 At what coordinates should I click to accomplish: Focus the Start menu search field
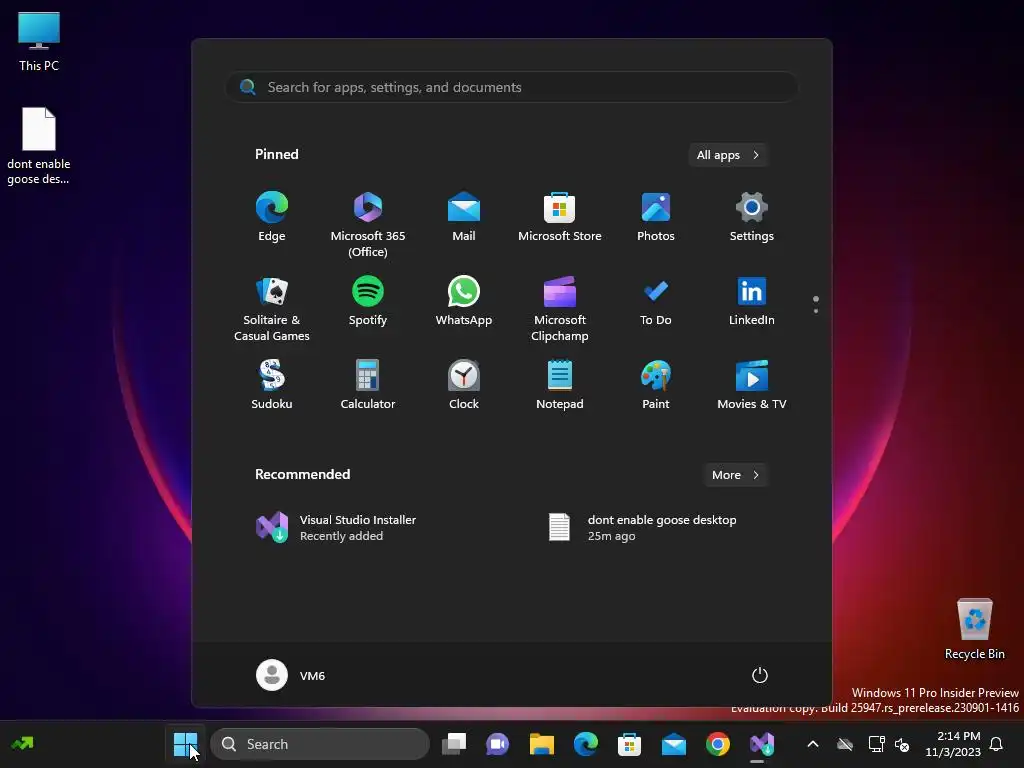click(512, 87)
